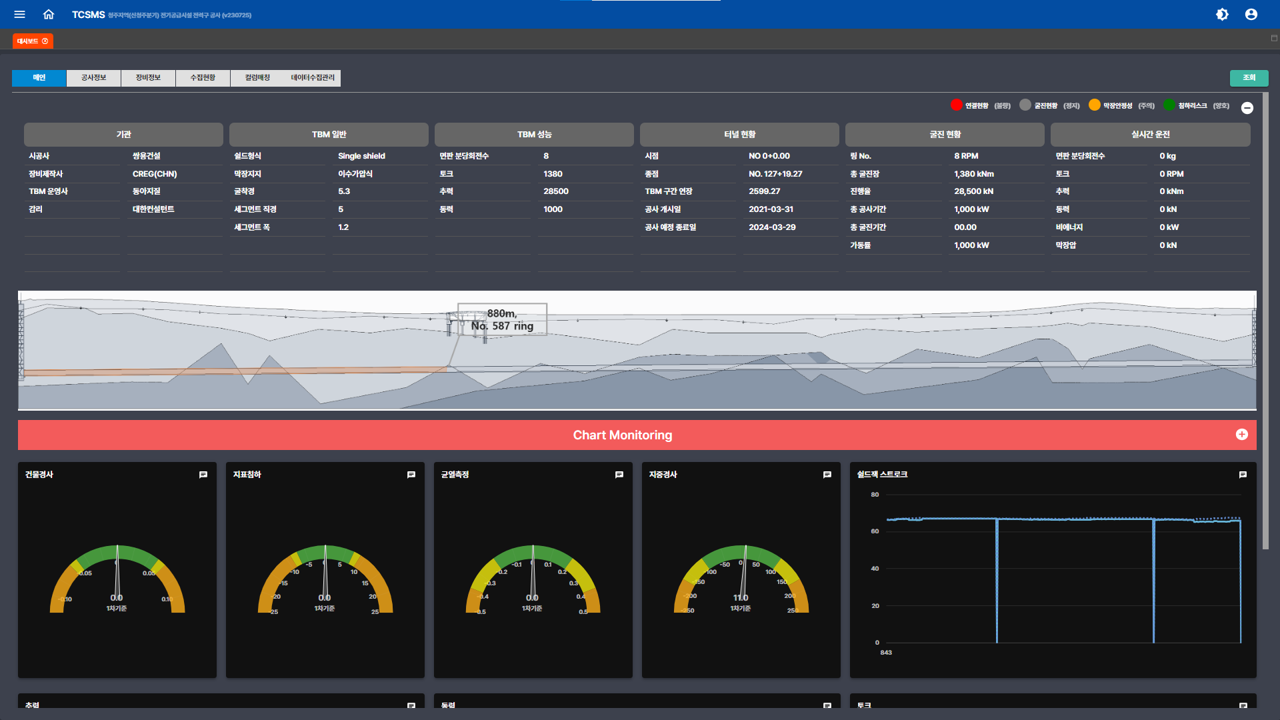Screen dimensions: 1280x720
Task: Select the 메인 tab
Action: pyautogui.click(x=39, y=78)
